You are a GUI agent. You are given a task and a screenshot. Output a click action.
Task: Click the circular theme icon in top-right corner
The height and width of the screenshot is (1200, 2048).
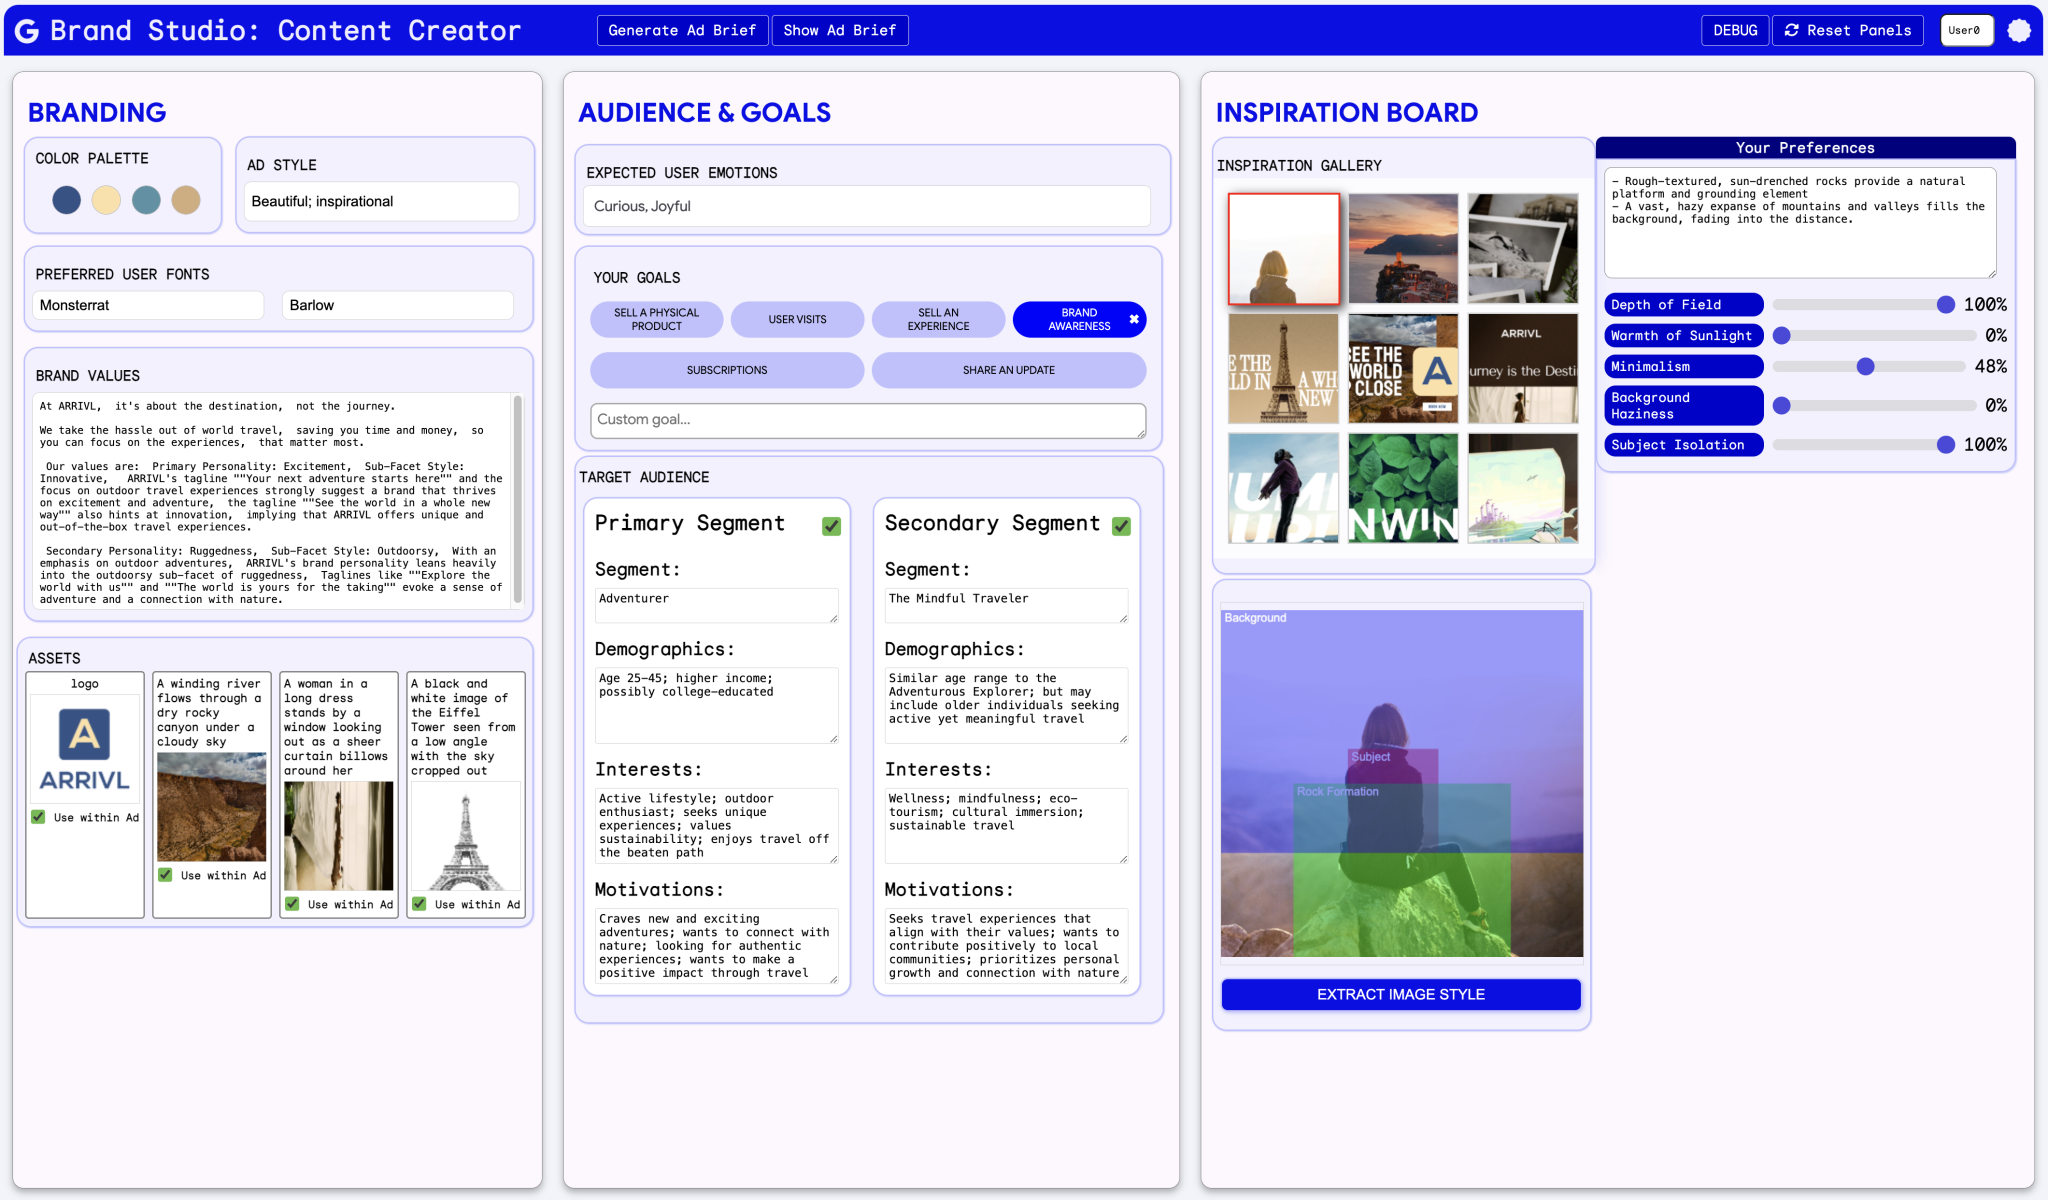pos(2019,30)
